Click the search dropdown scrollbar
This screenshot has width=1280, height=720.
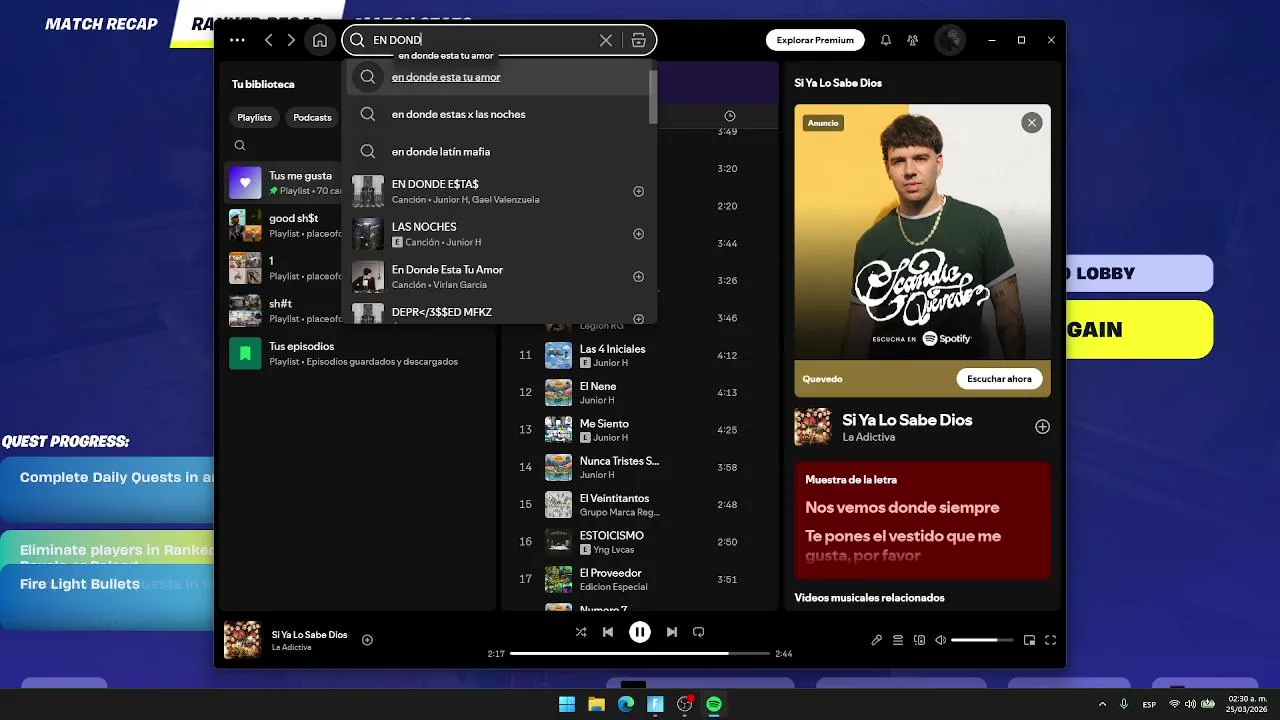tap(653, 96)
